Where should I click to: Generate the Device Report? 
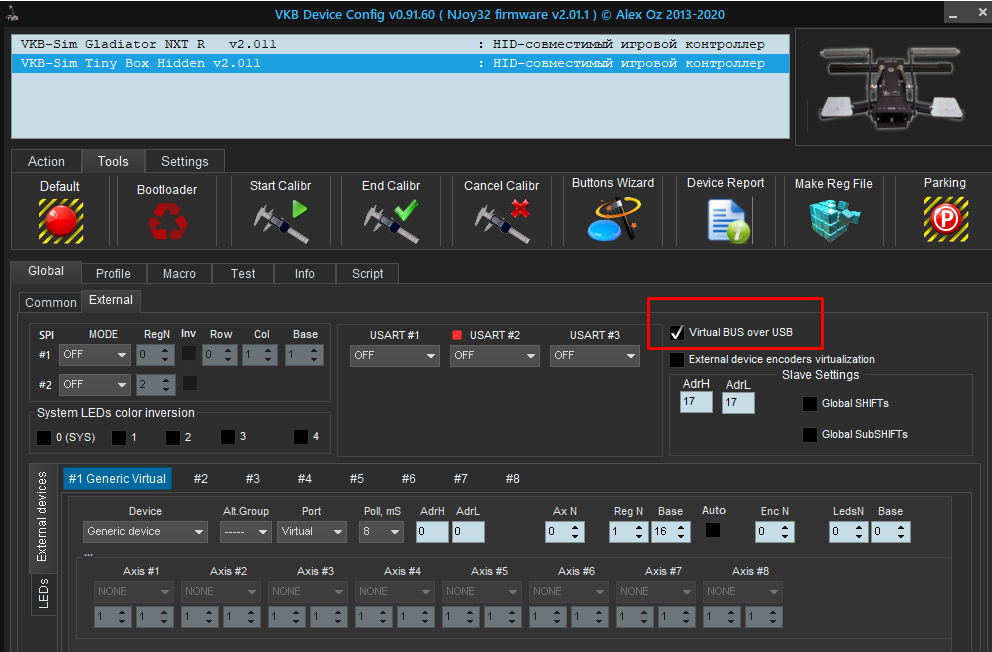click(725, 219)
